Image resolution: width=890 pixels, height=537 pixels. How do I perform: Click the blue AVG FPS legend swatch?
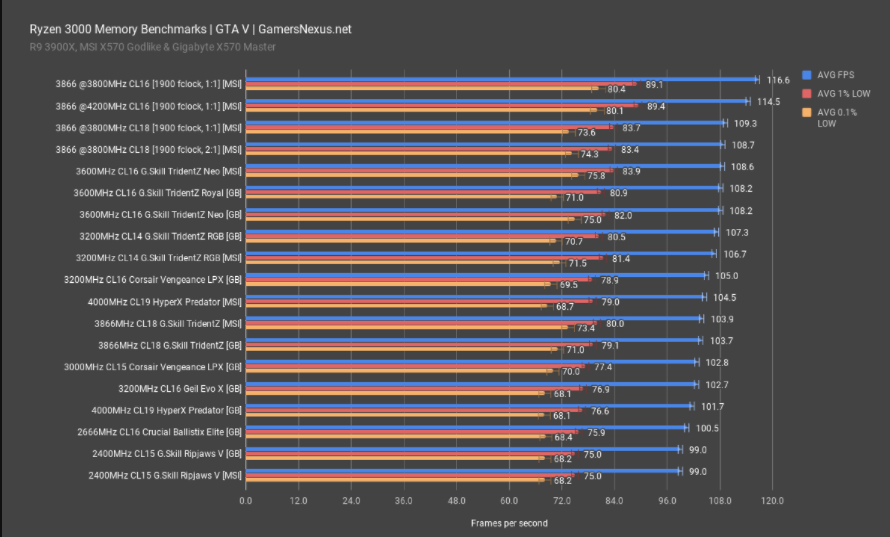(x=805, y=75)
